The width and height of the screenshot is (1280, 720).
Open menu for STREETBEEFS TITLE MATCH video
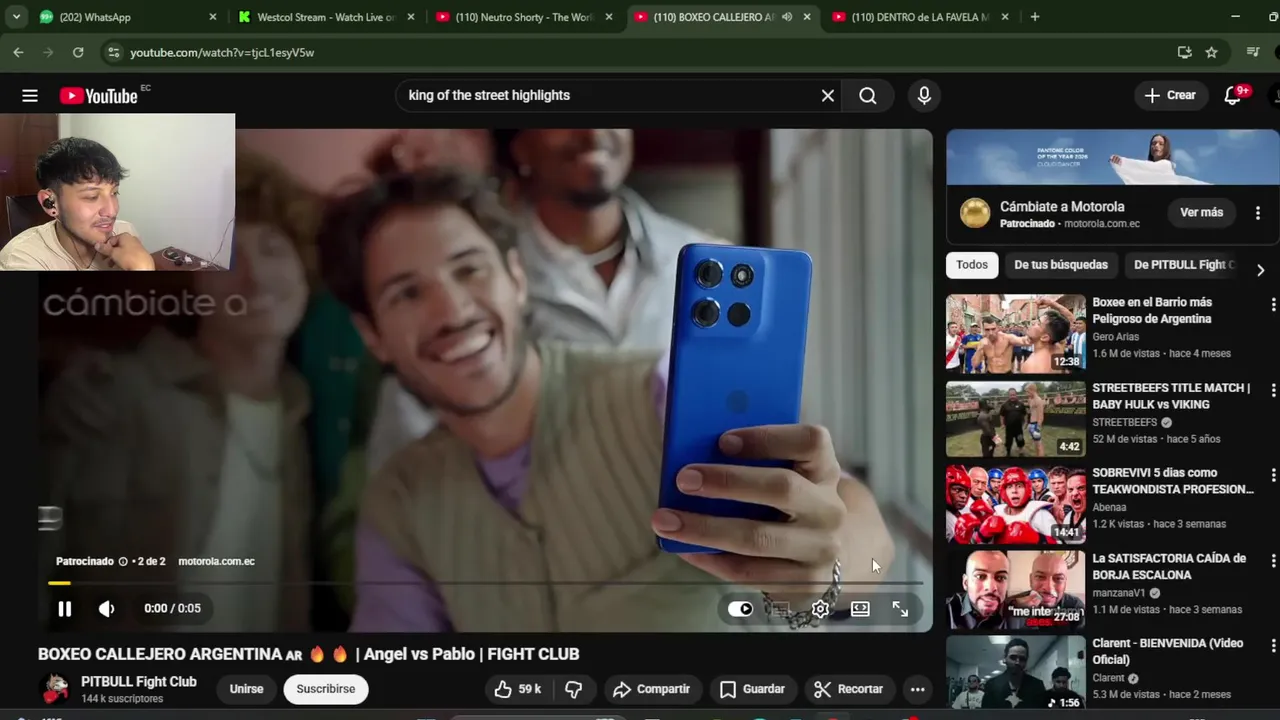pyautogui.click(x=1273, y=390)
